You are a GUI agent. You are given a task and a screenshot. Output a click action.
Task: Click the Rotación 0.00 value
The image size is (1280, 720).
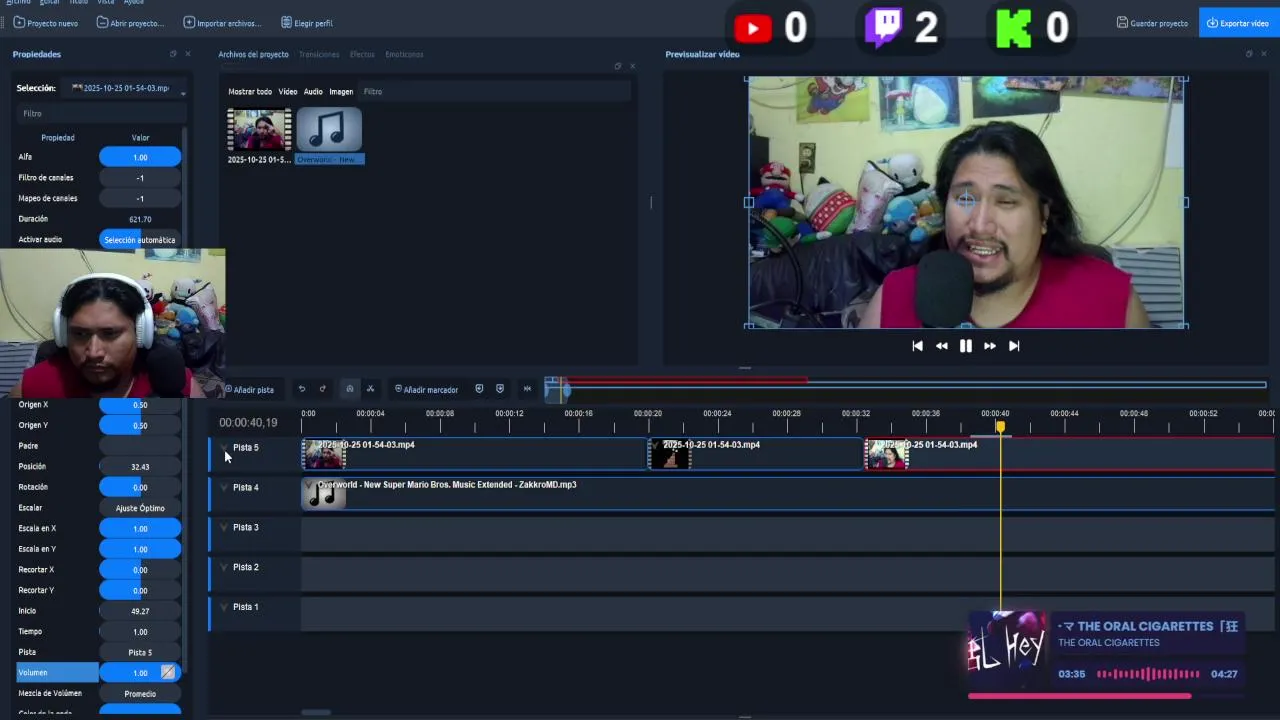[x=140, y=487]
